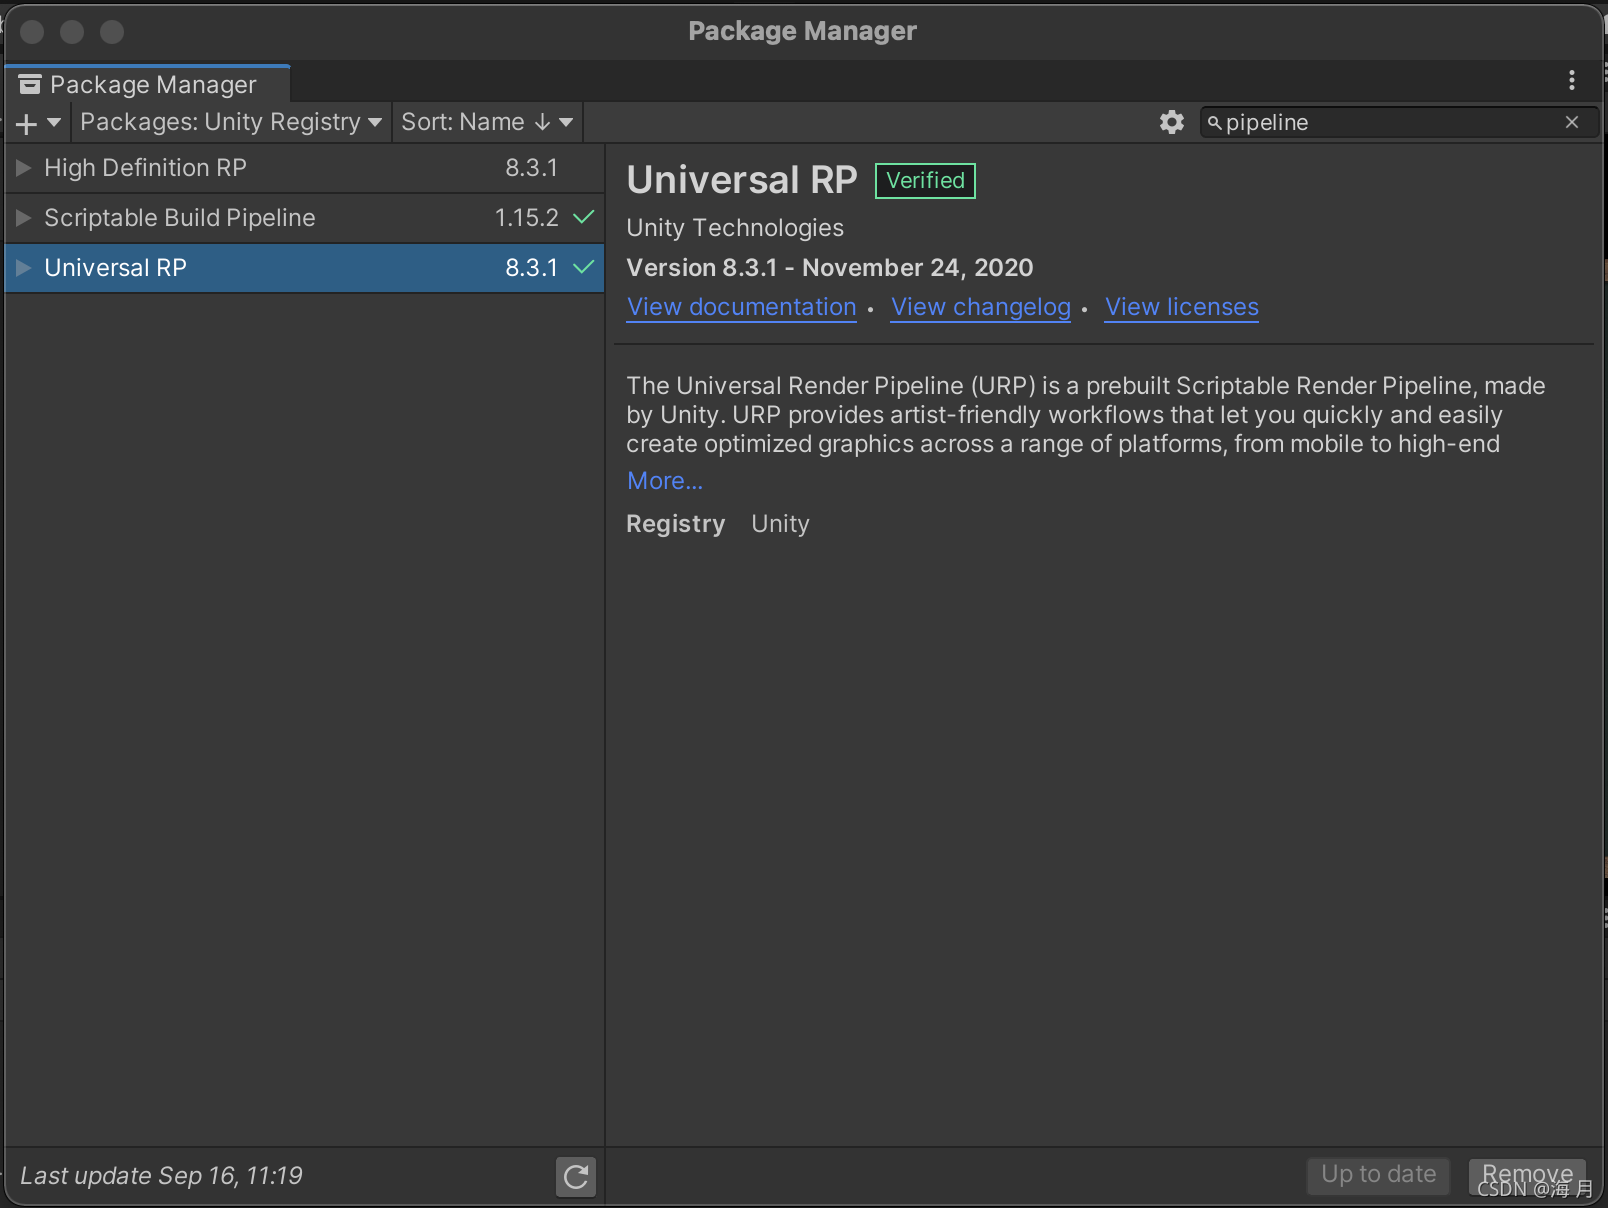Expand the Universal RP package entry
Screen dimensions: 1608x1208
[22, 267]
